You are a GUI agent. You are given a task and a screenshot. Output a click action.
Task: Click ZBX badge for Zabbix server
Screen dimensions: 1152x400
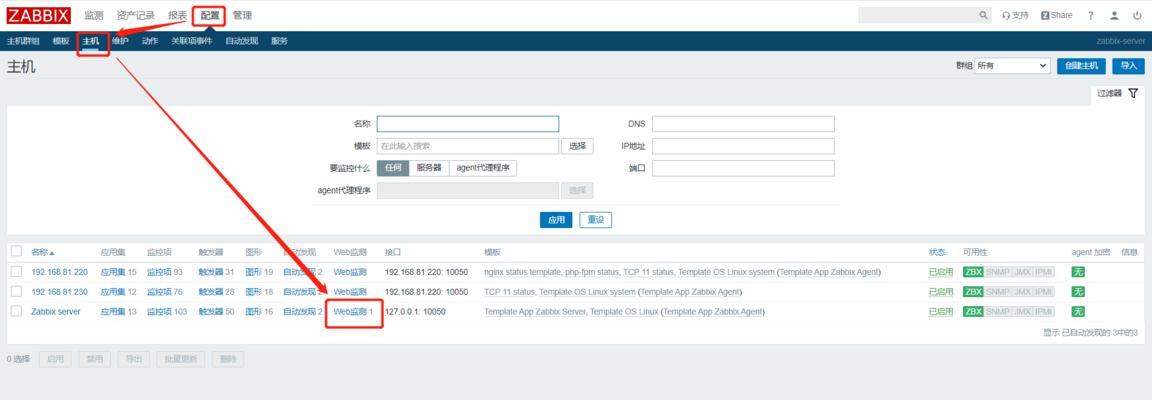973,312
